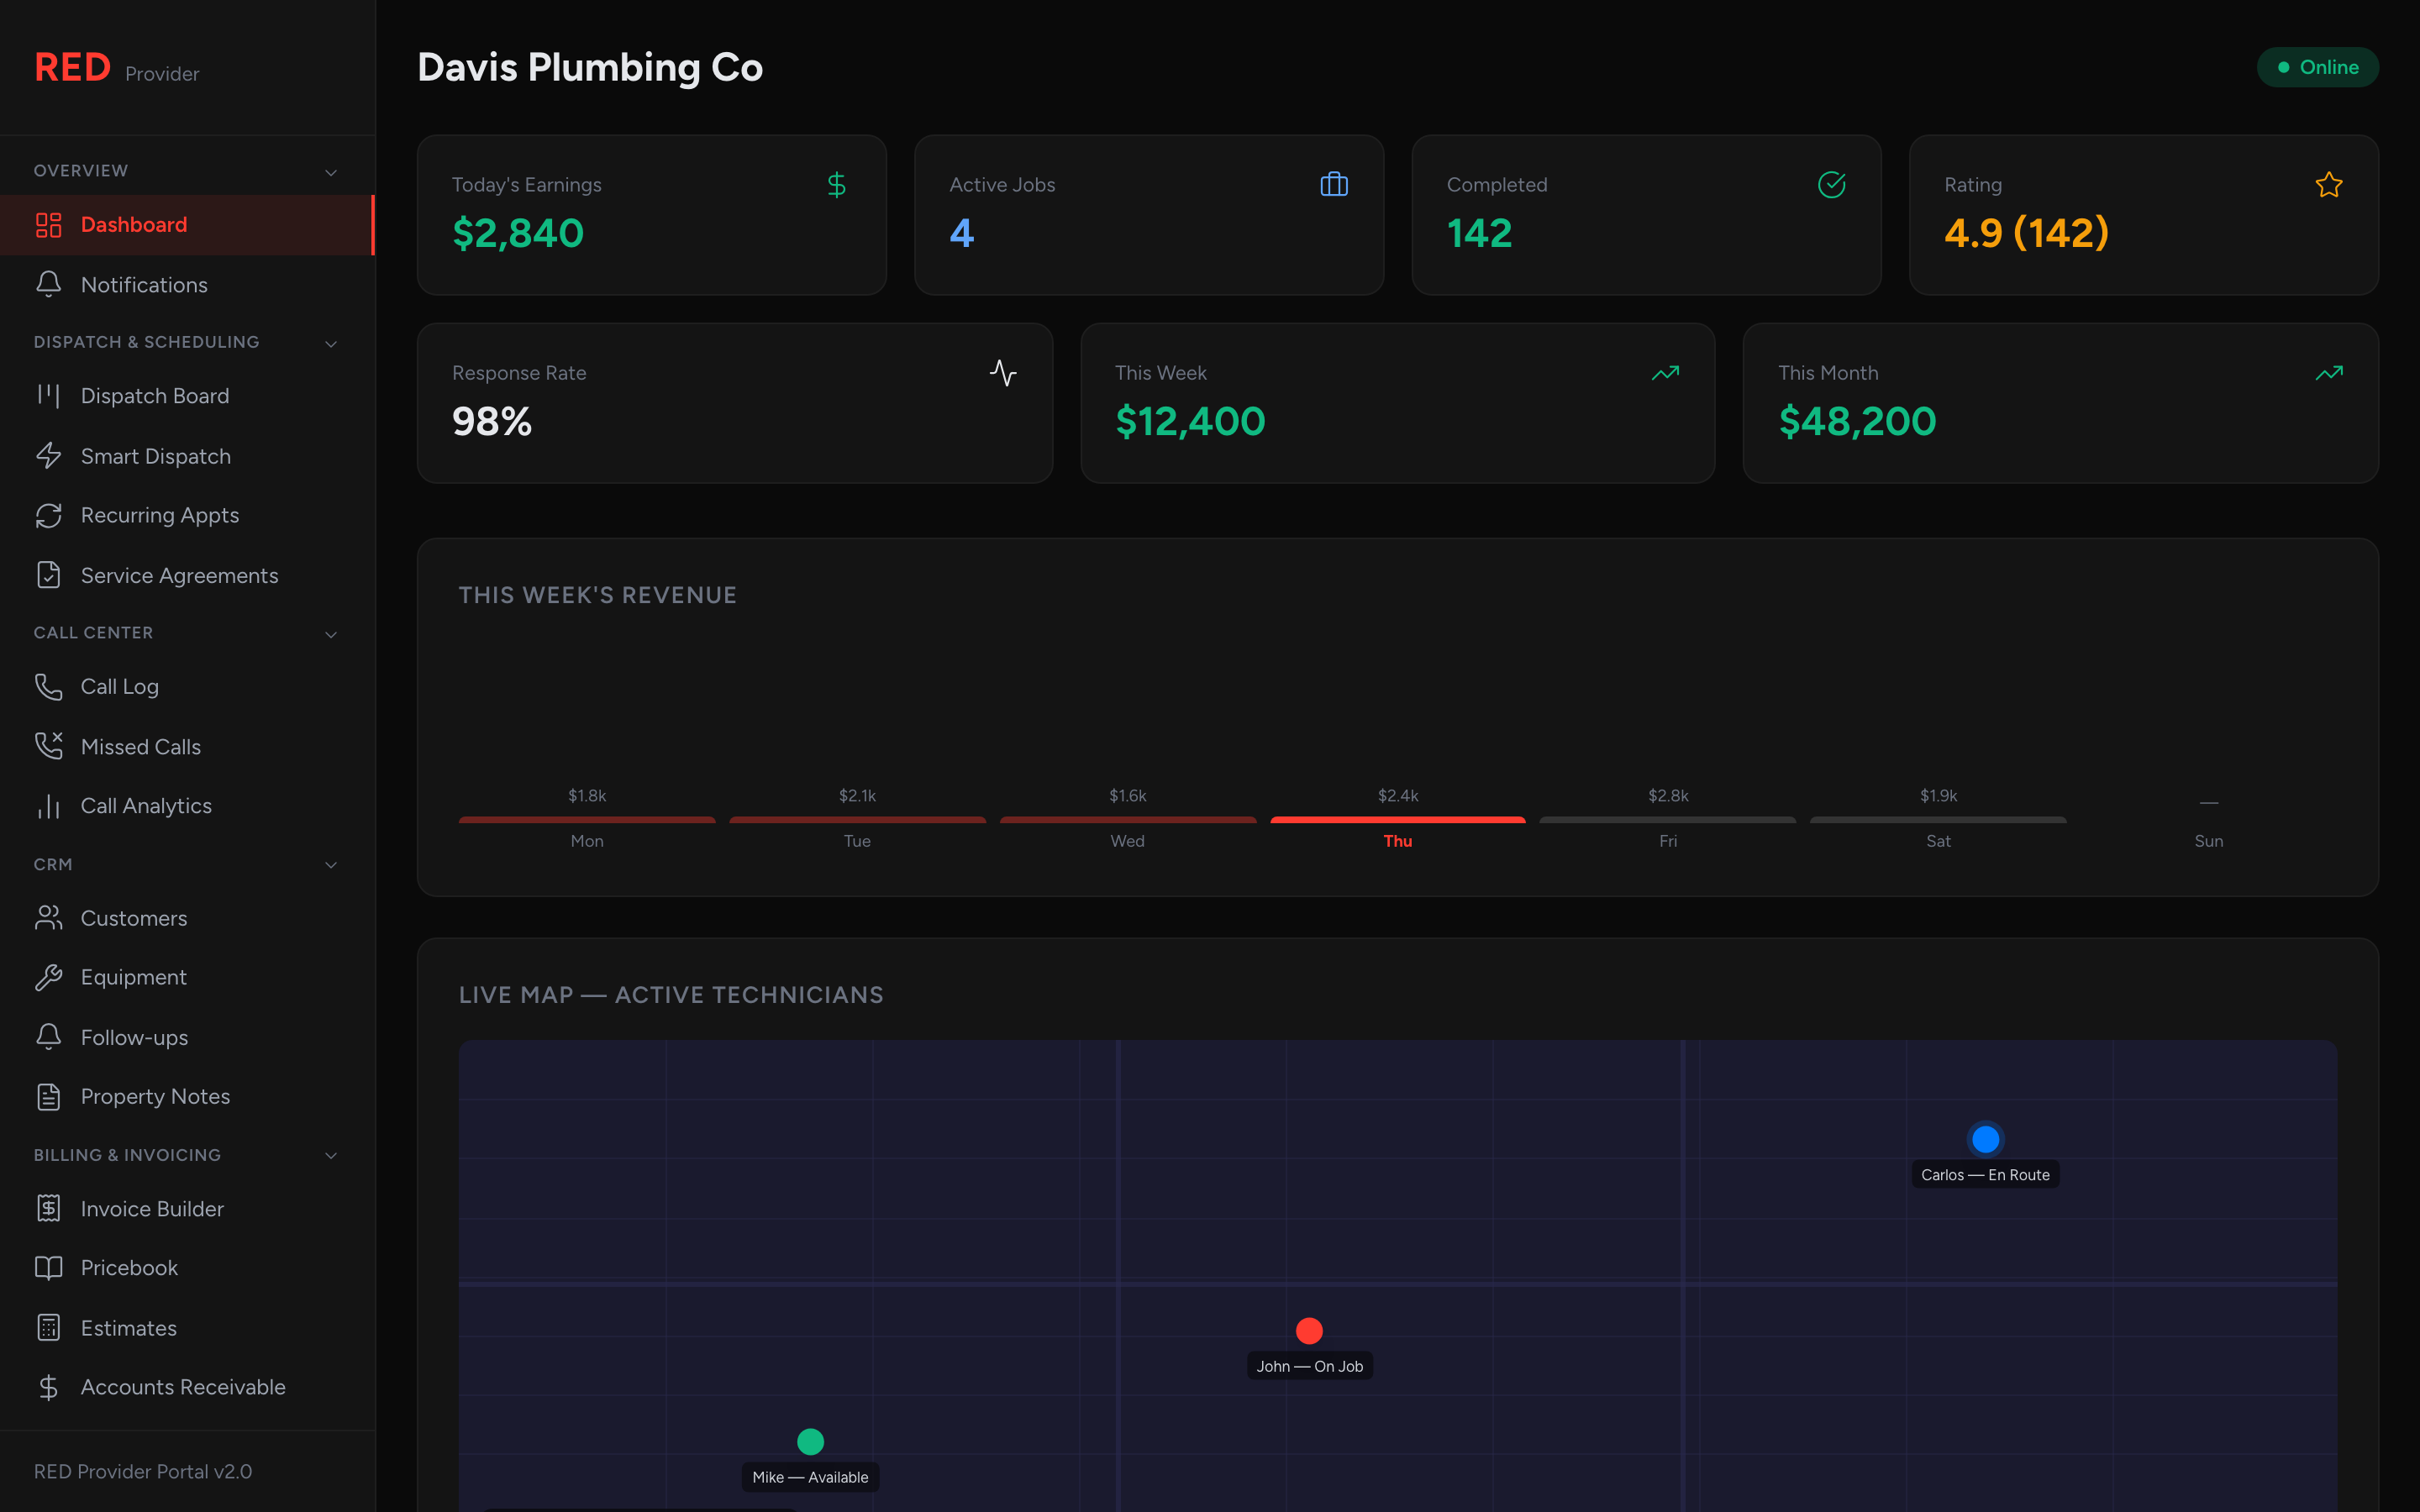Click the Follow-ups bell icon
This screenshot has height=1512, width=2420.
(x=48, y=1037)
